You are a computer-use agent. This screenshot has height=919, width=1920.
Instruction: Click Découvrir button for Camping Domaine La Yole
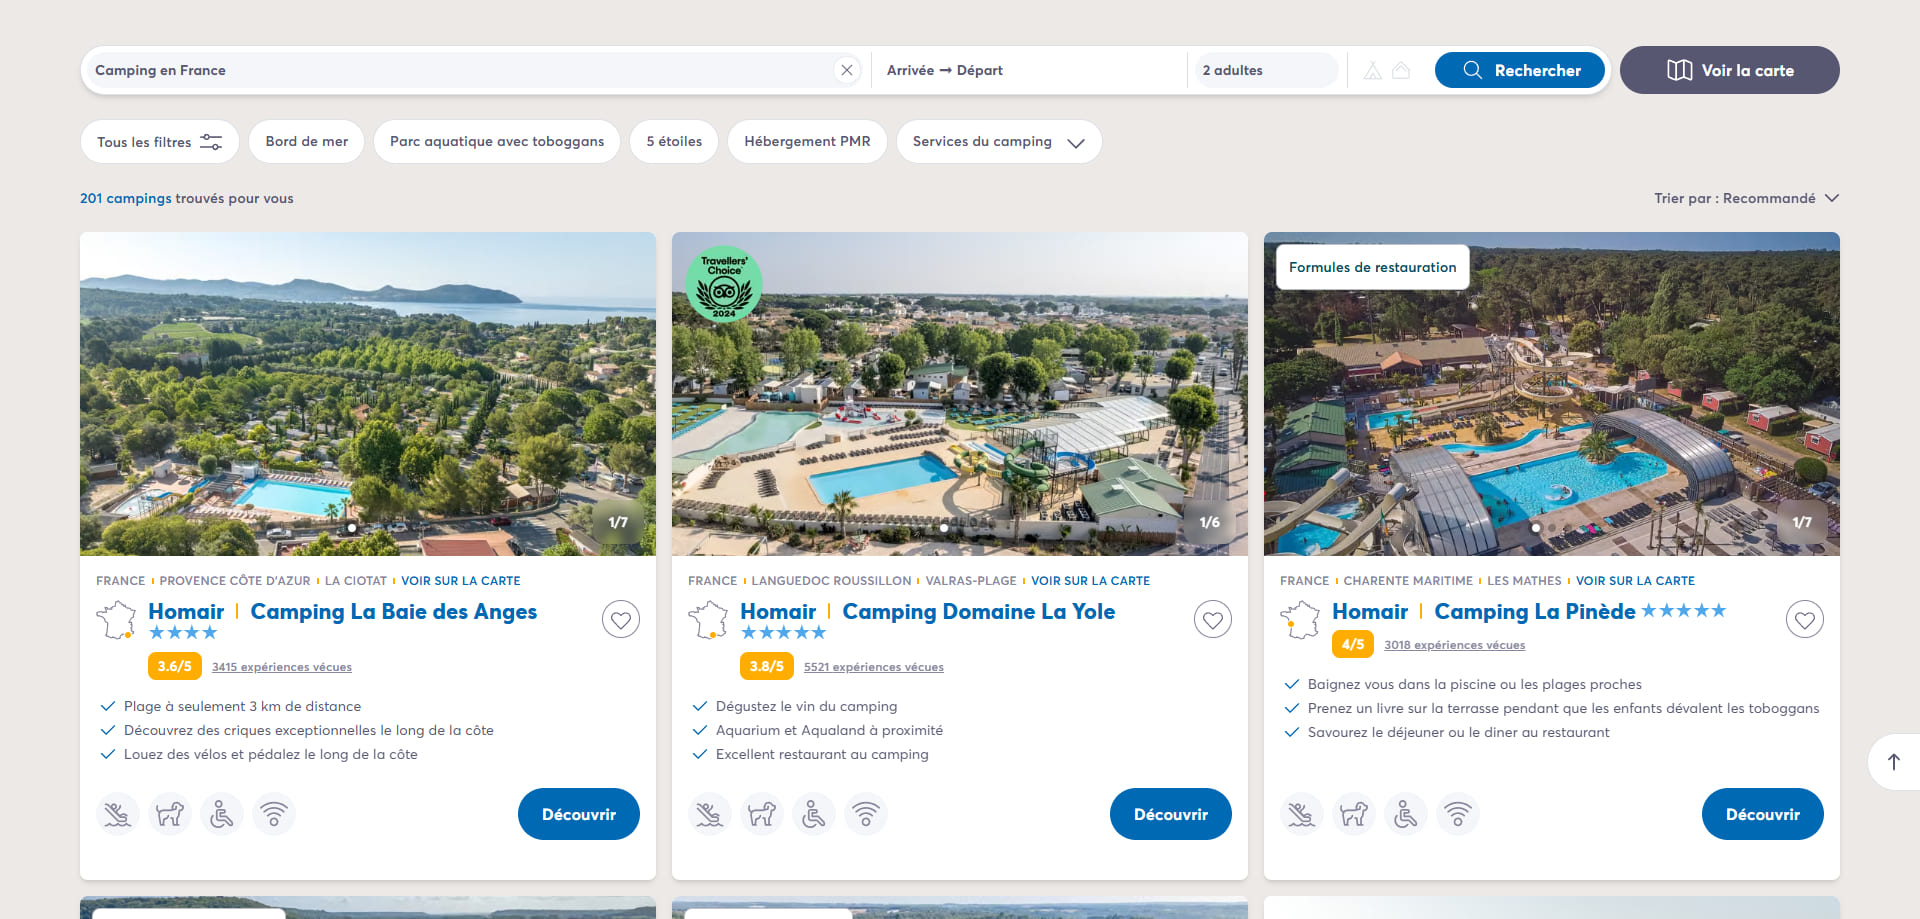[1171, 814]
